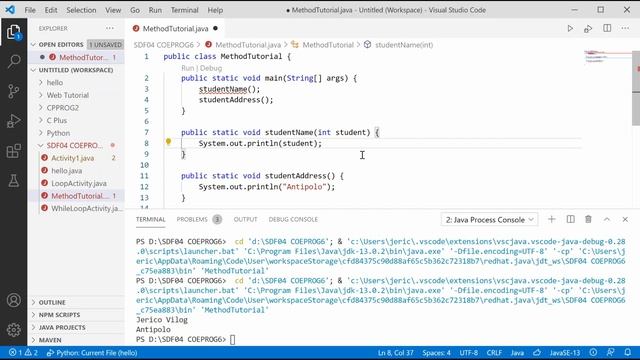Click the editor vertical scrollbar
Image resolution: width=640 pixels, height=360 pixels.
[x=636, y=88]
